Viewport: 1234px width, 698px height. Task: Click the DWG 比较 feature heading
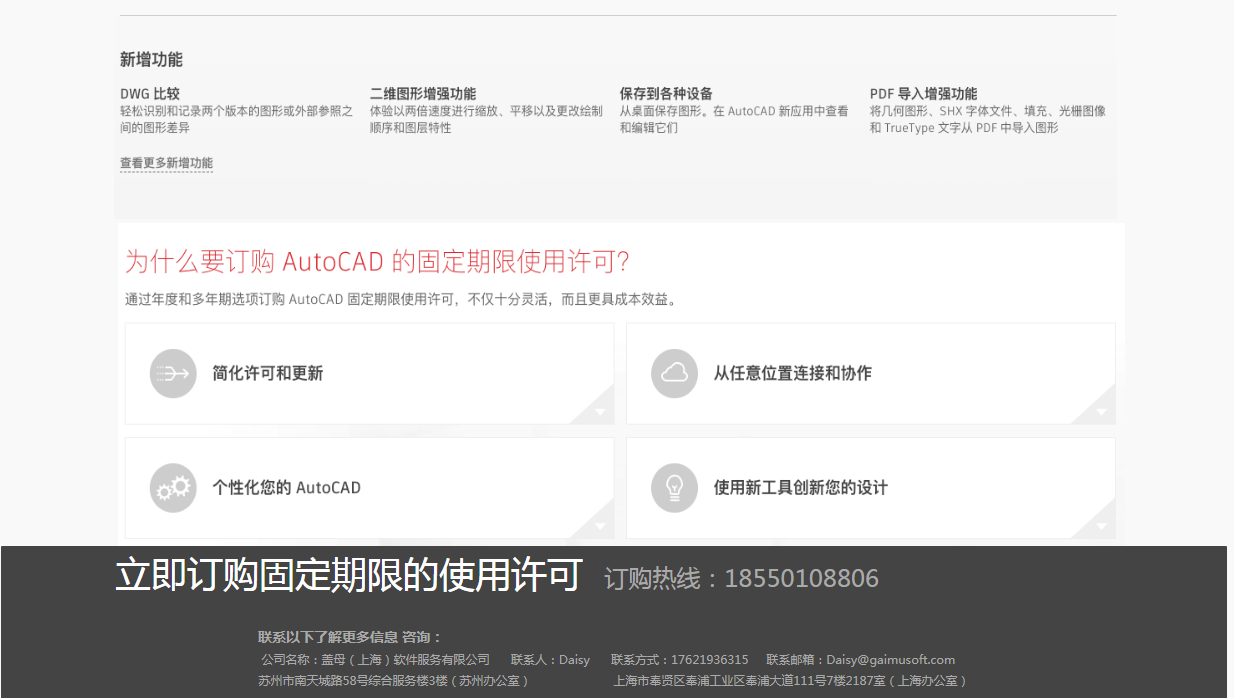coord(150,94)
